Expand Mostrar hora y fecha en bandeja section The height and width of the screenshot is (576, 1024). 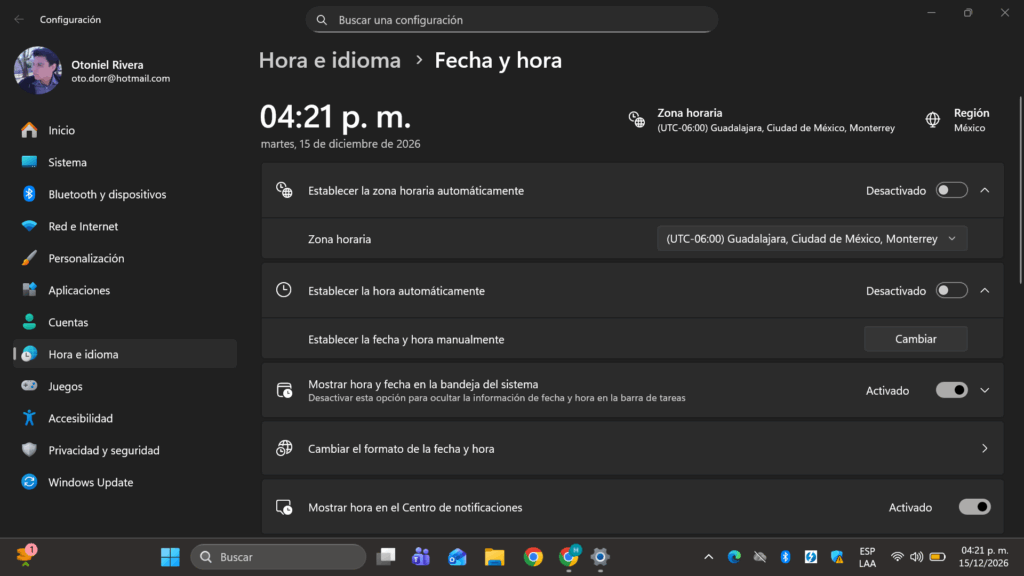click(984, 391)
